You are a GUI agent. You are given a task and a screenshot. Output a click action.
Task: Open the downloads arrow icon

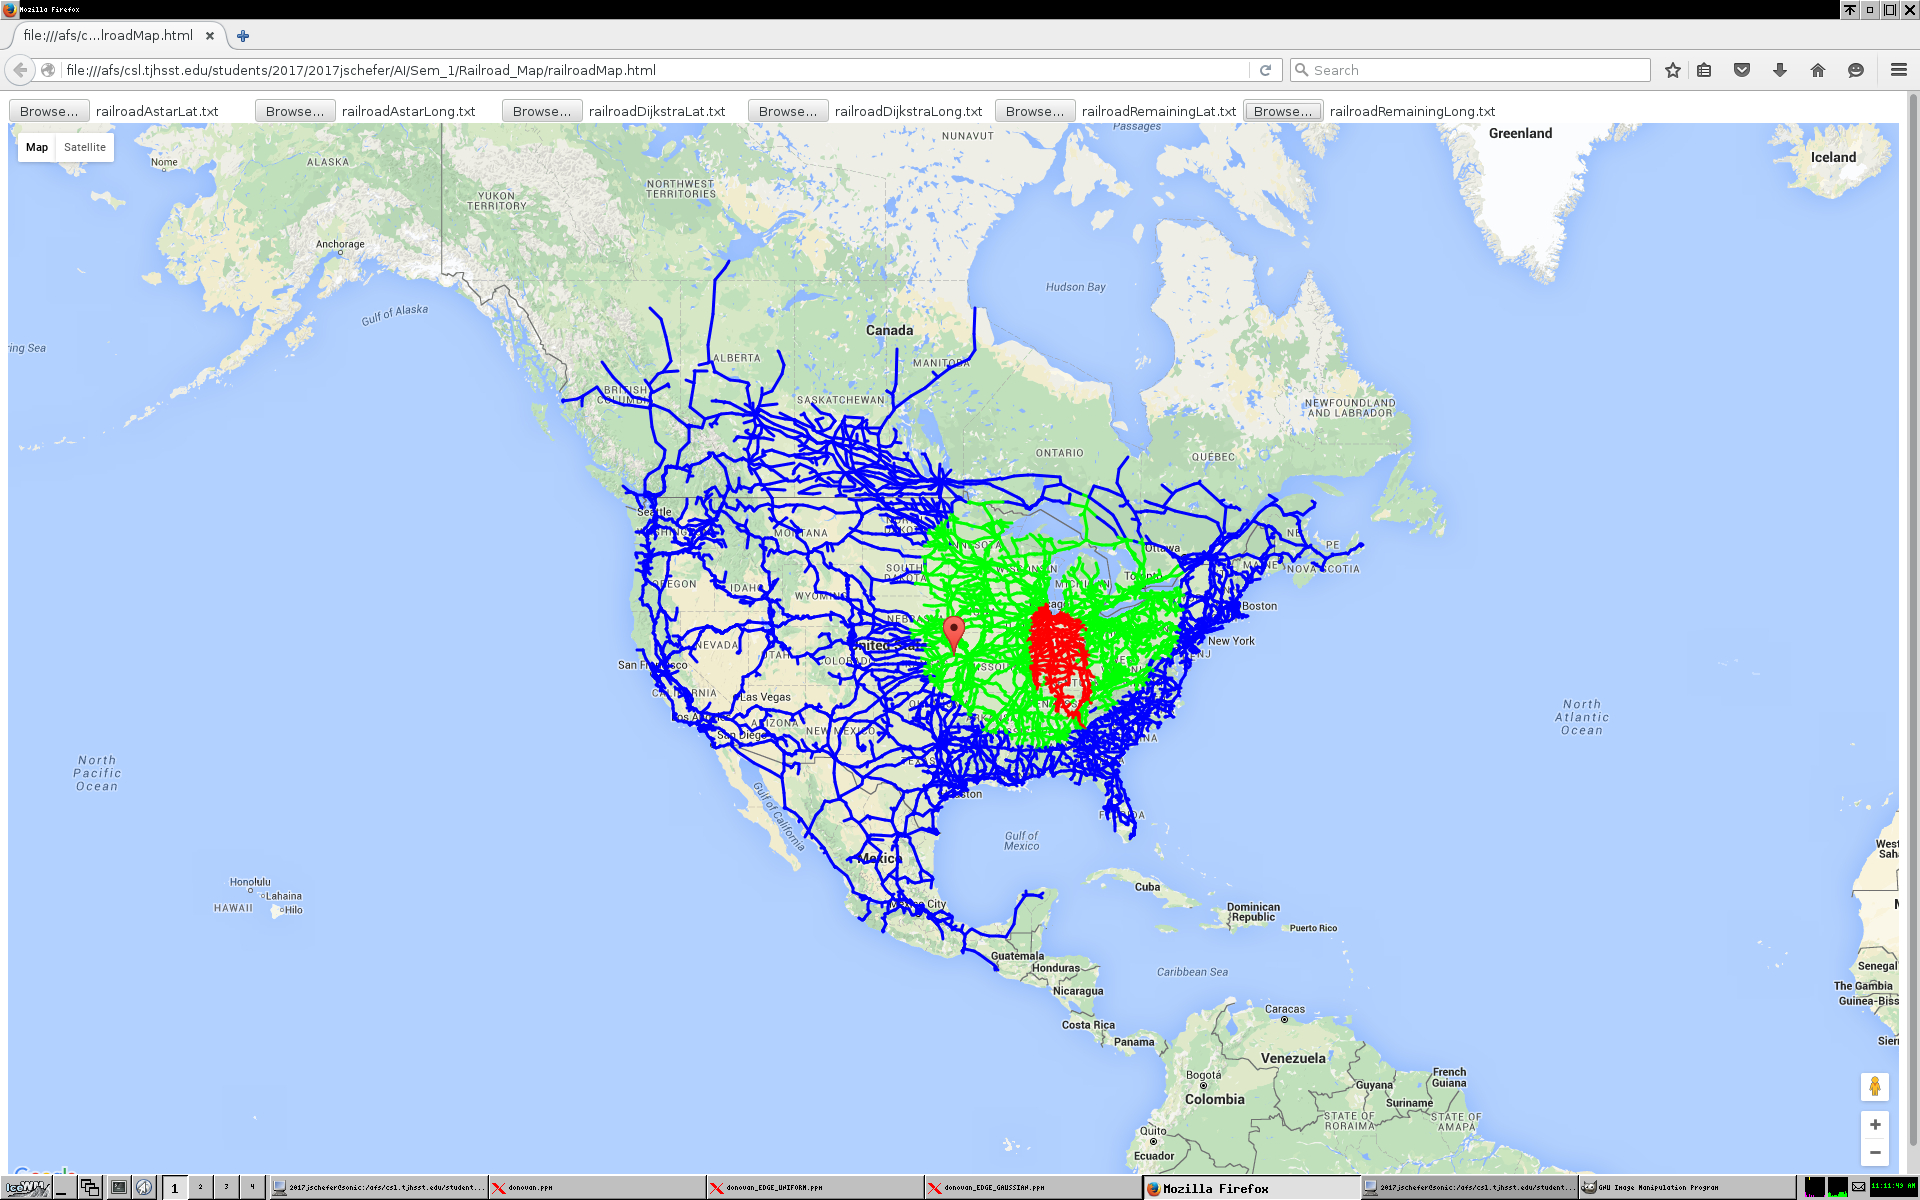pos(1780,70)
